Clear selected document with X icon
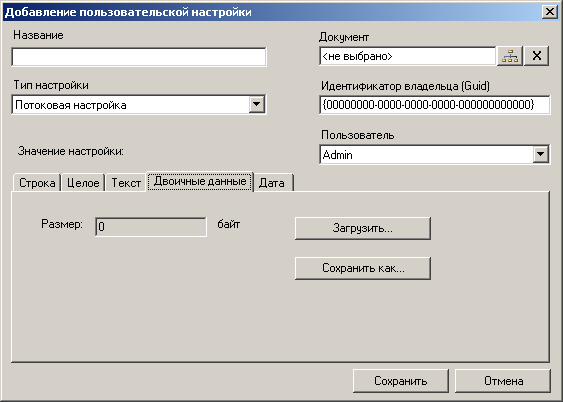Viewport: 563px width, 402px height. [536, 56]
